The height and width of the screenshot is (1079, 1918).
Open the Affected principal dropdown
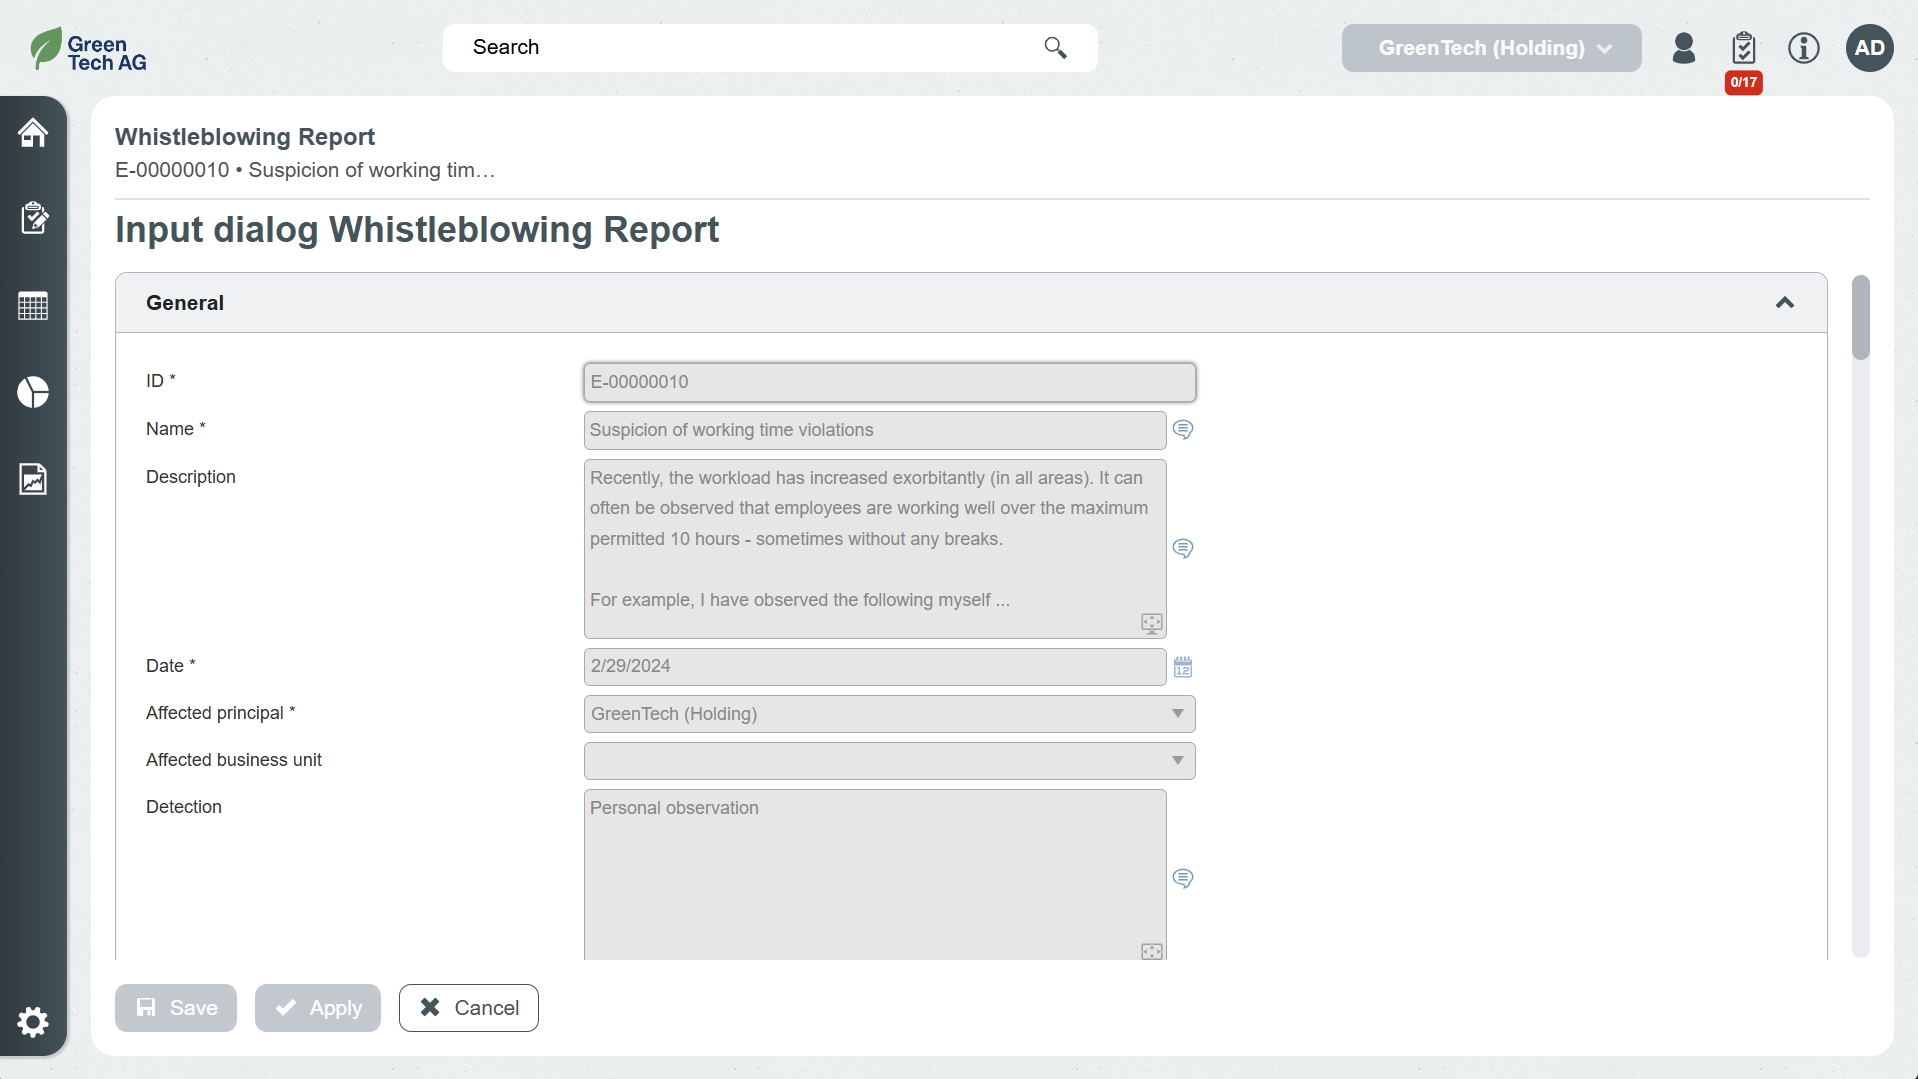(889, 714)
